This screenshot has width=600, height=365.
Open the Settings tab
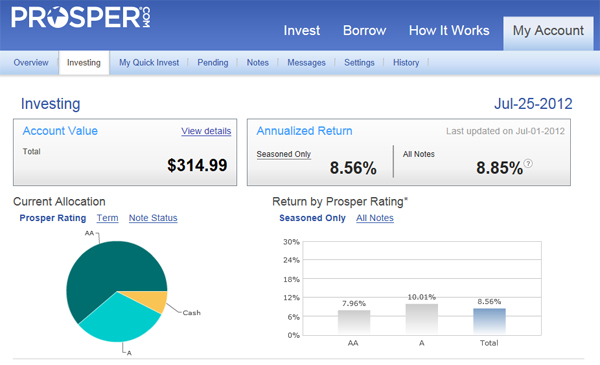coord(359,62)
